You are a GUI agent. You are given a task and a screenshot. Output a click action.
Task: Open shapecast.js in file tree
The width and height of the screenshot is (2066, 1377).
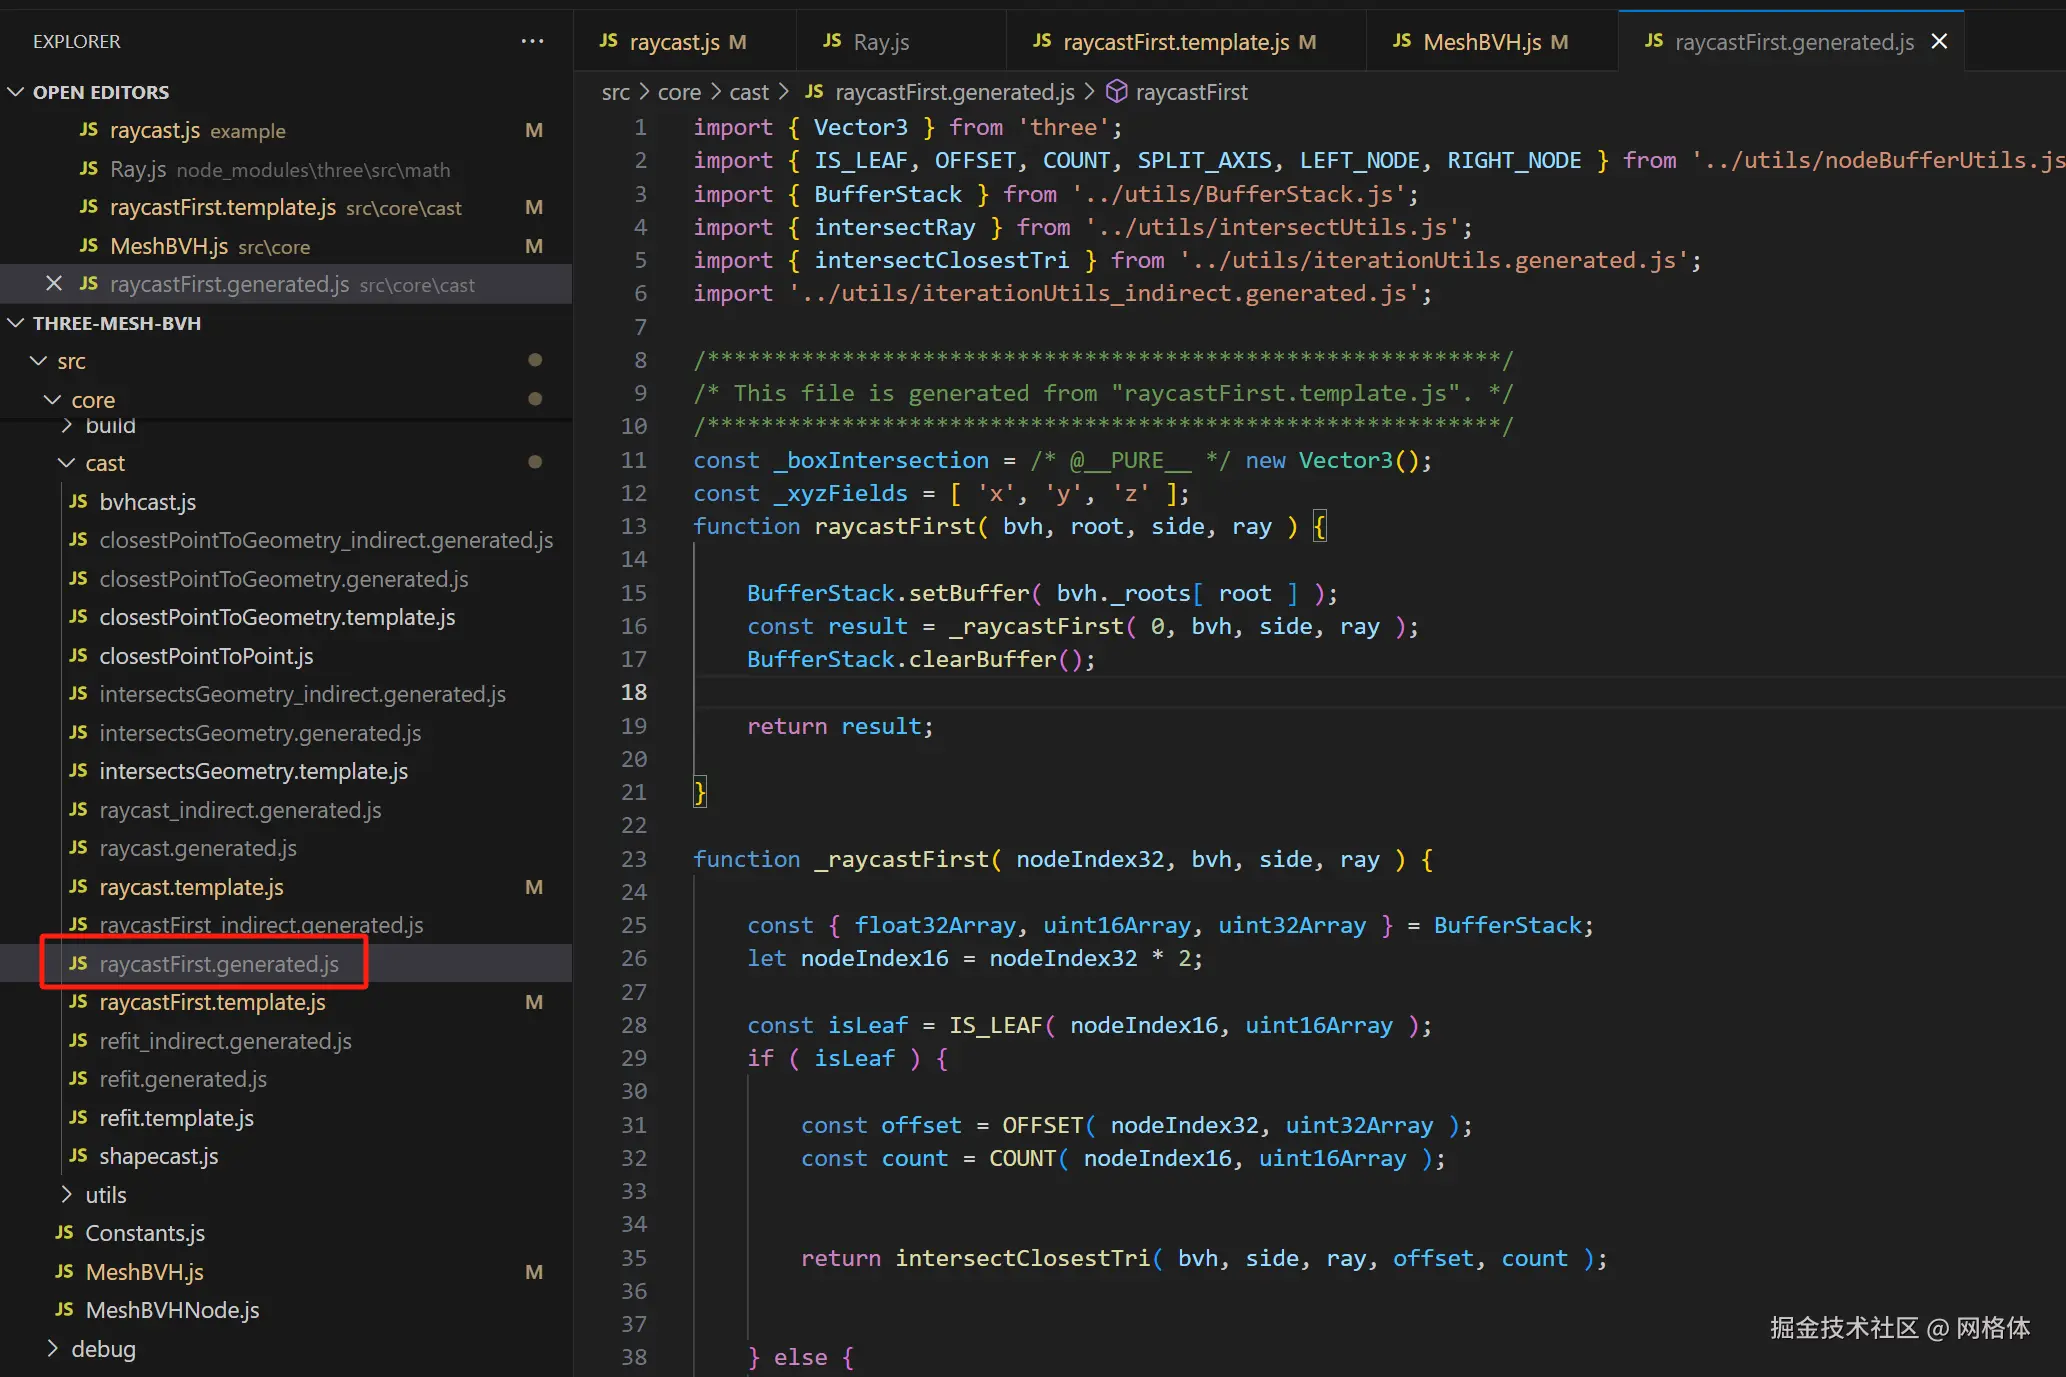(158, 1156)
